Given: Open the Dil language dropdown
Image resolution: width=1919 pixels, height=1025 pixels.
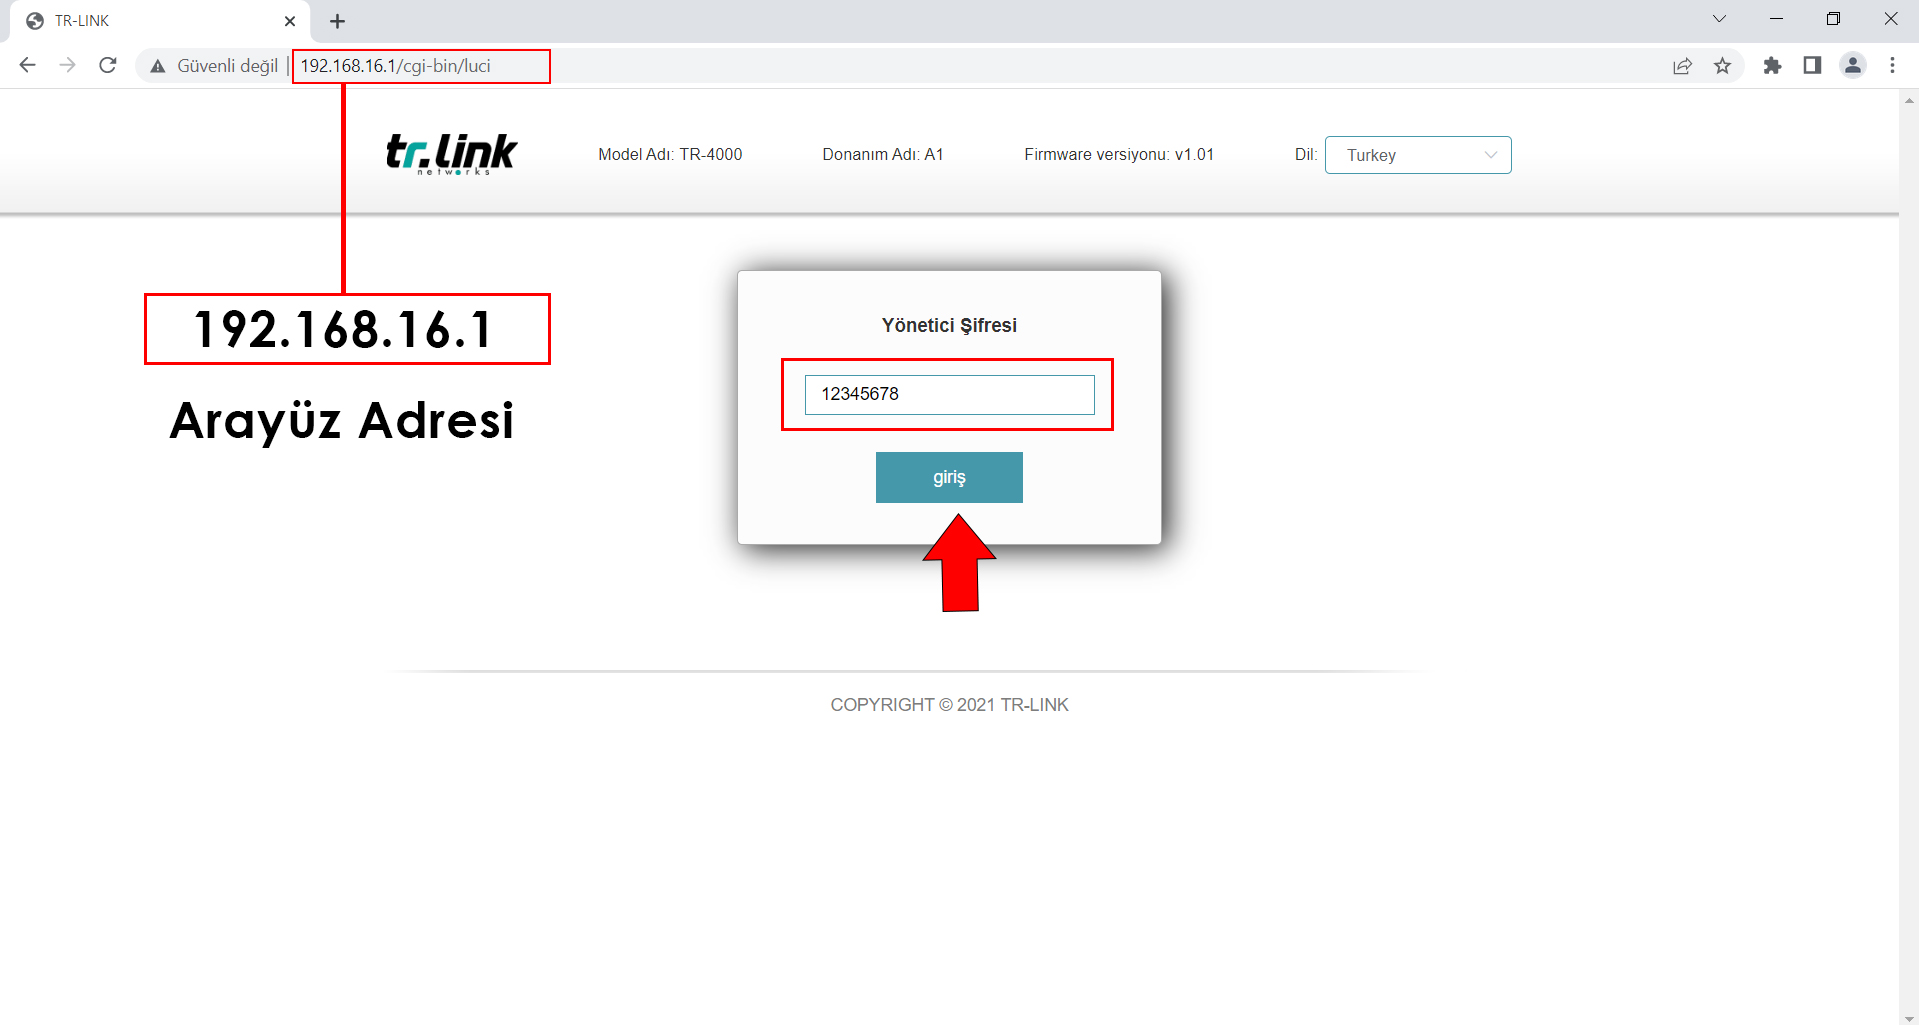Looking at the screenshot, I should [1417, 155].
